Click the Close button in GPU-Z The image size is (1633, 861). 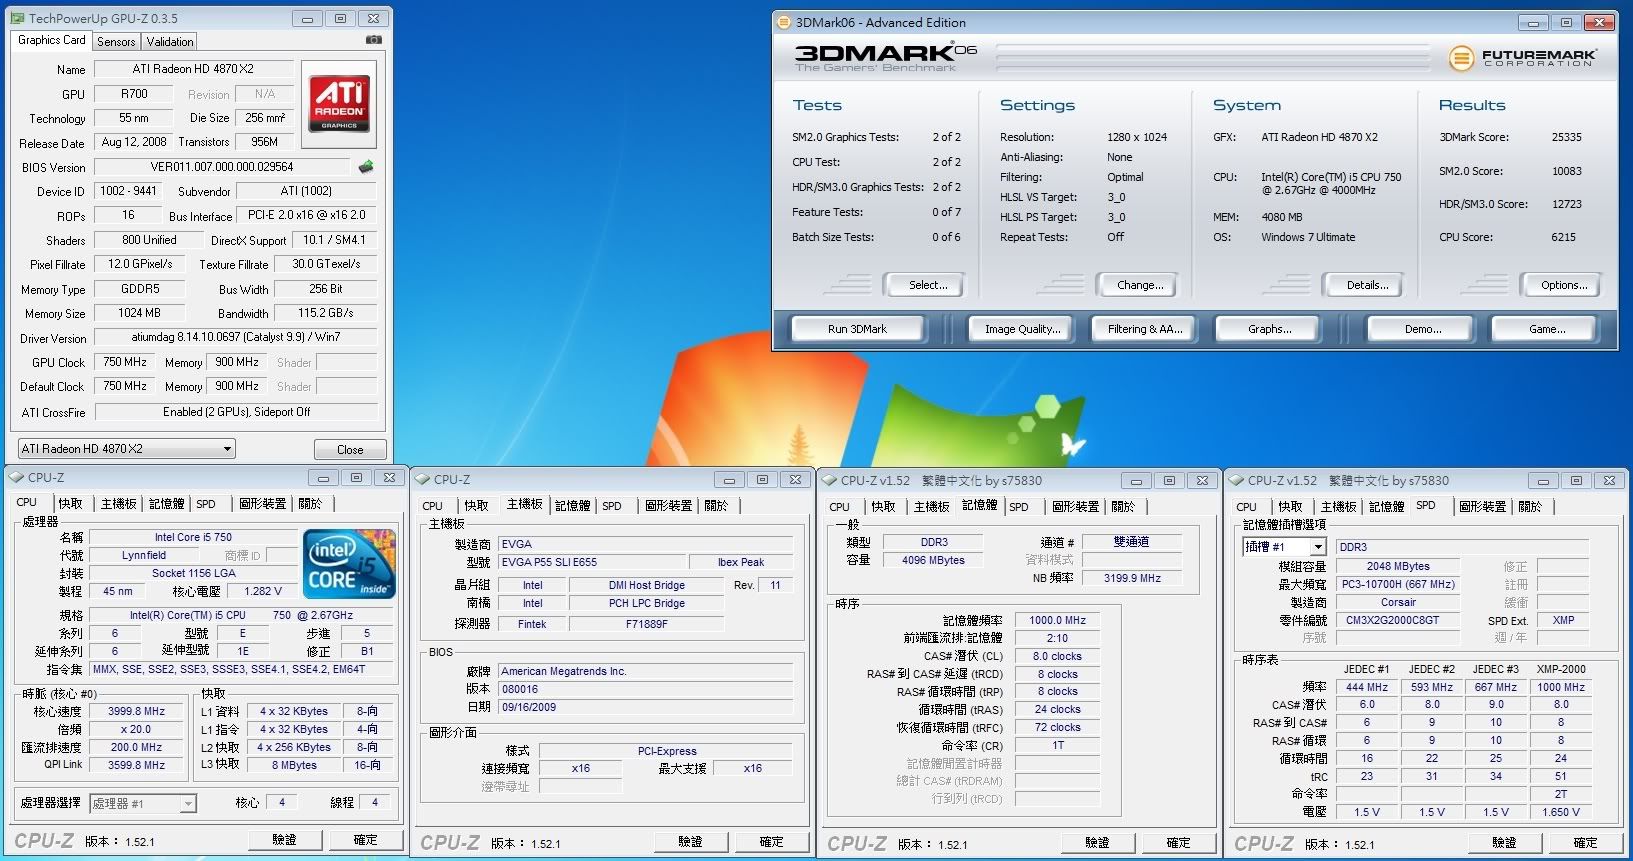pos(350,449)
